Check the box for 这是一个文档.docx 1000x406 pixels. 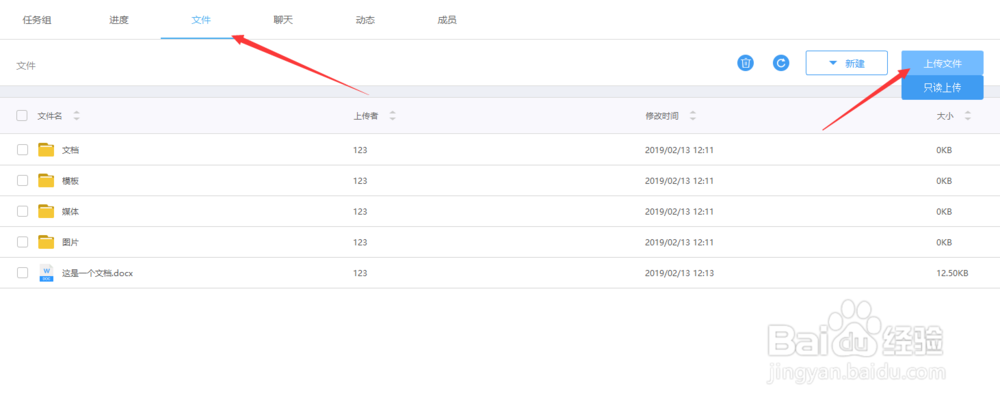point(22,273)
